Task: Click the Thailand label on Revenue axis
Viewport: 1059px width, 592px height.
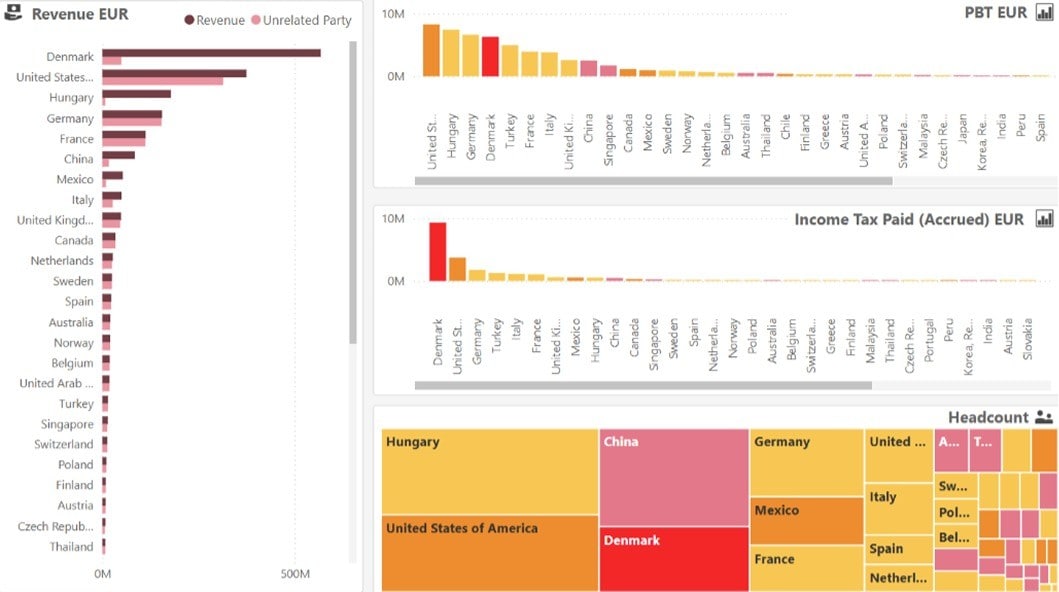Action: point(71,546)
